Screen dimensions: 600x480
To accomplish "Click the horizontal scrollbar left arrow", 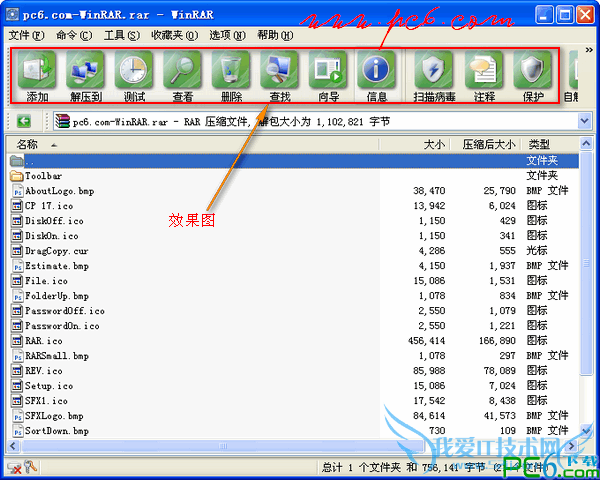I will (13, 446).
